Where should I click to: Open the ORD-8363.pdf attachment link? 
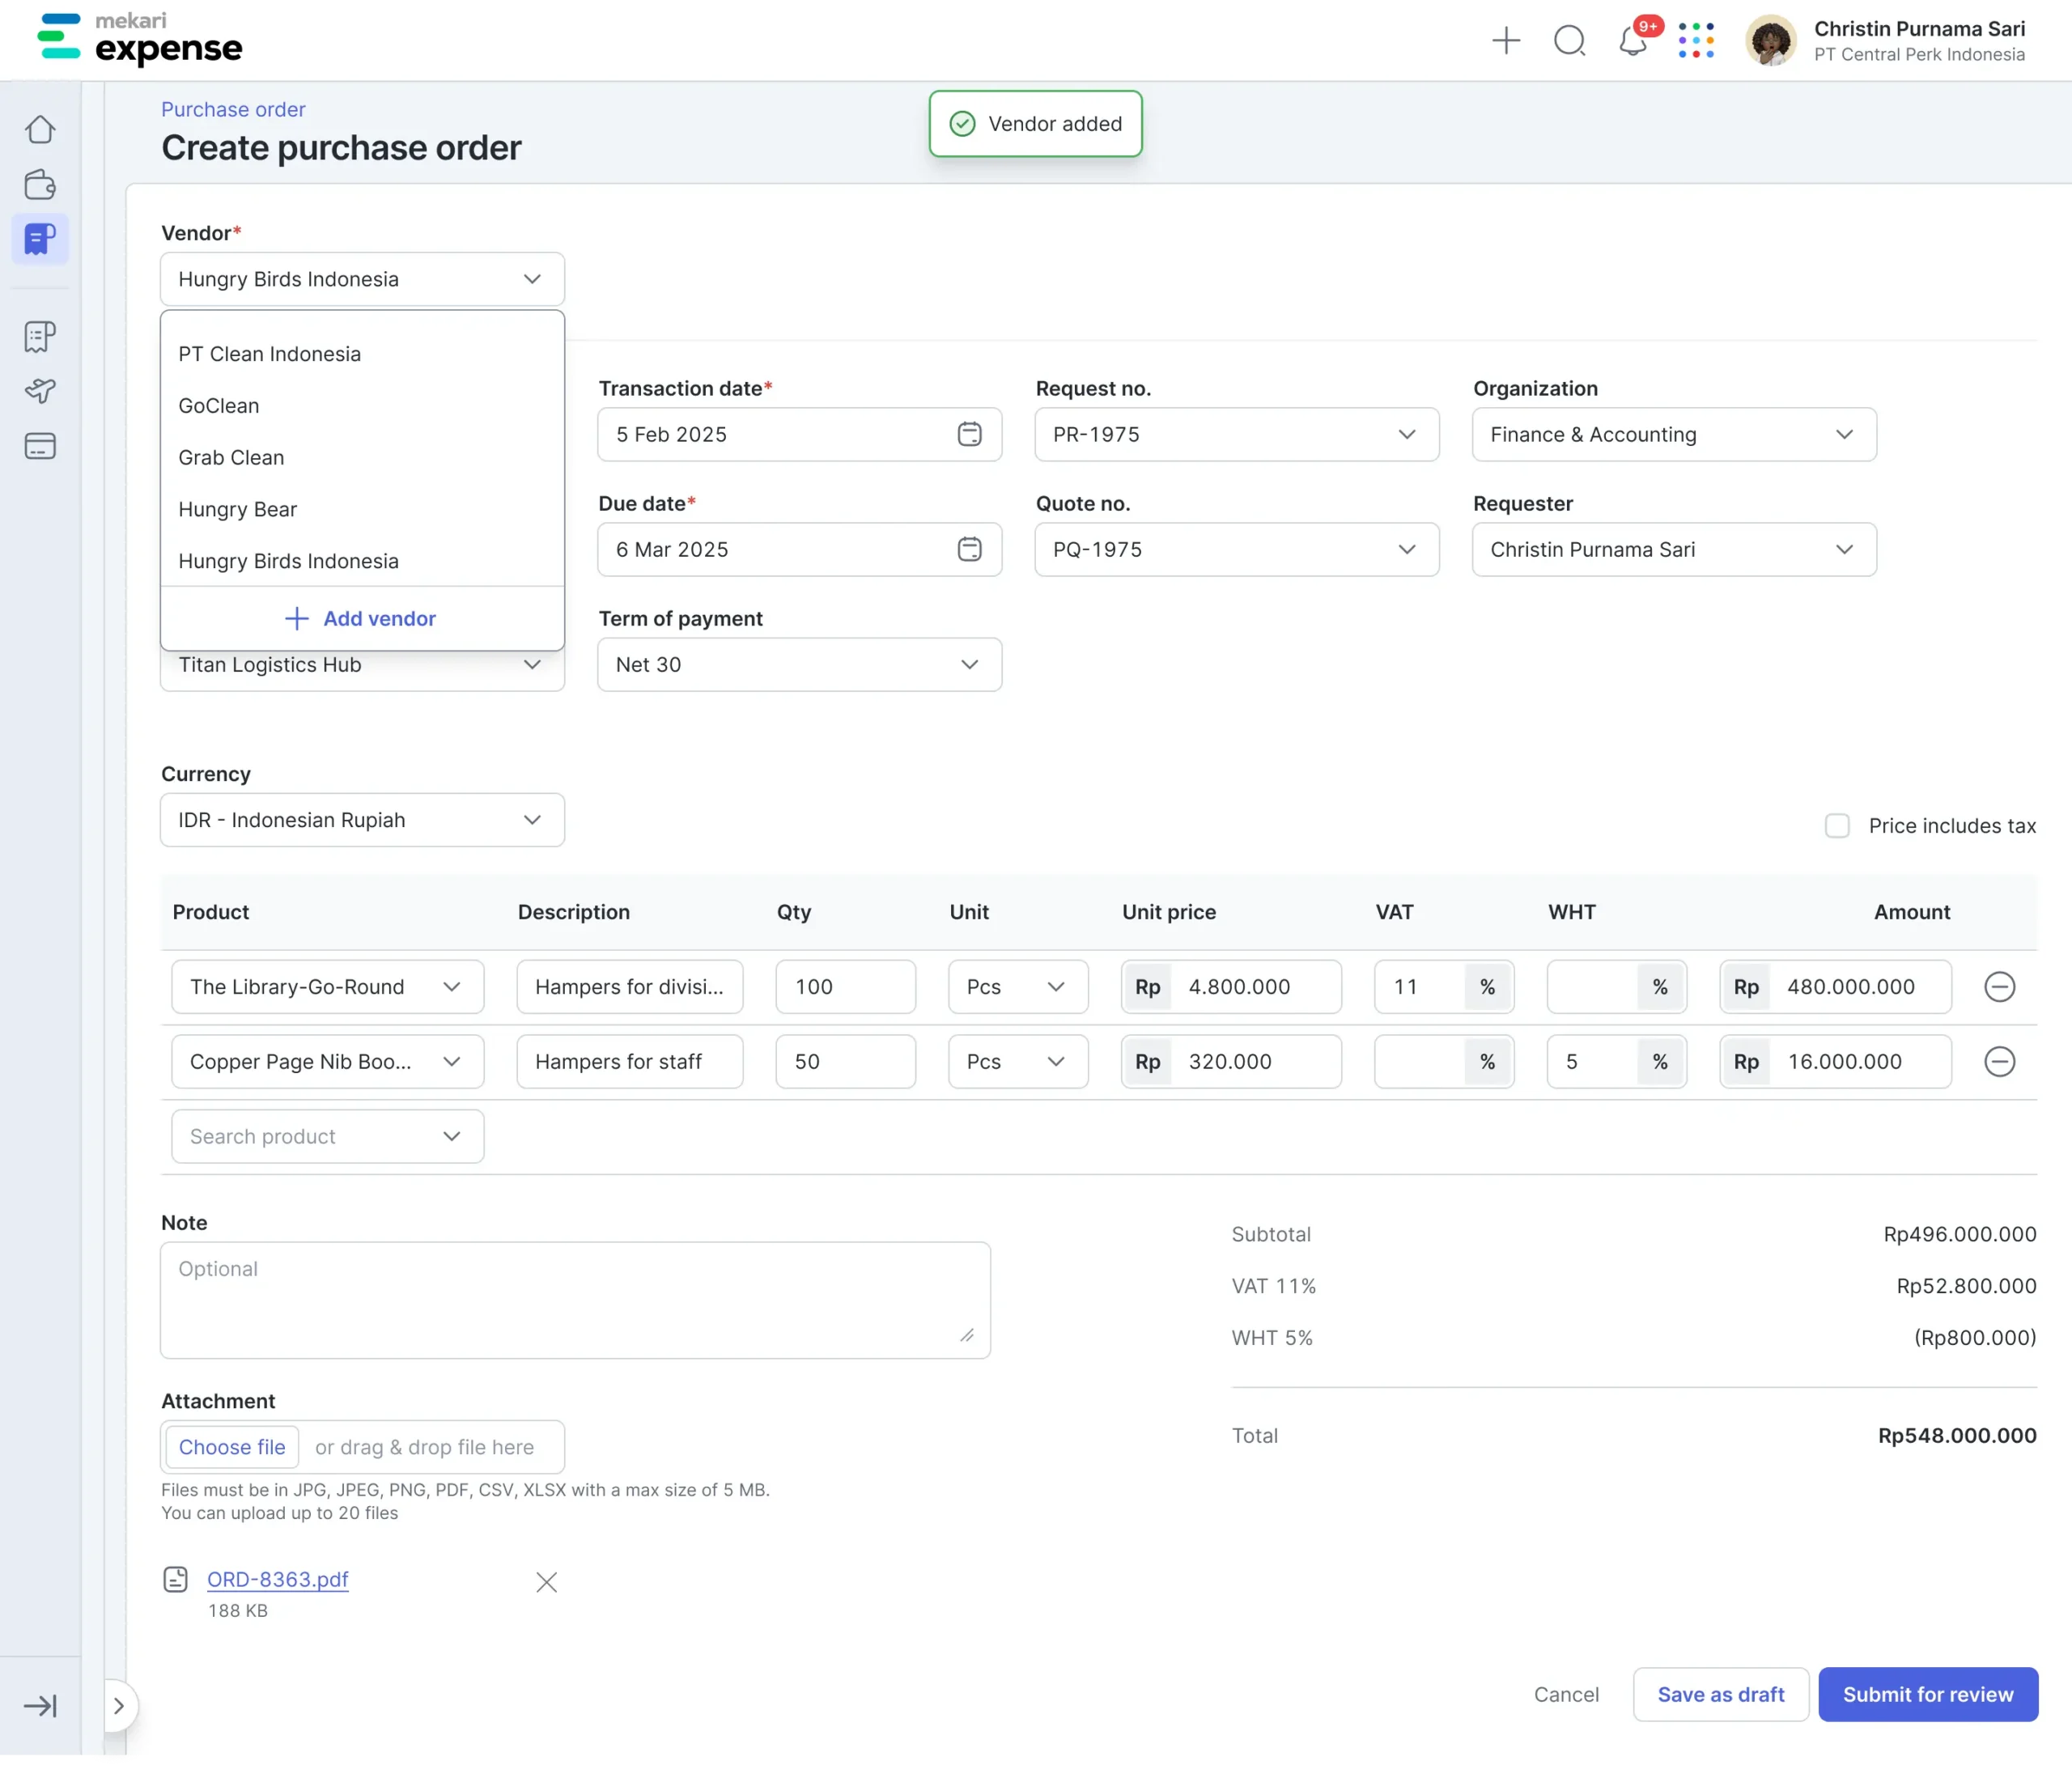(x=278, y=1579)
